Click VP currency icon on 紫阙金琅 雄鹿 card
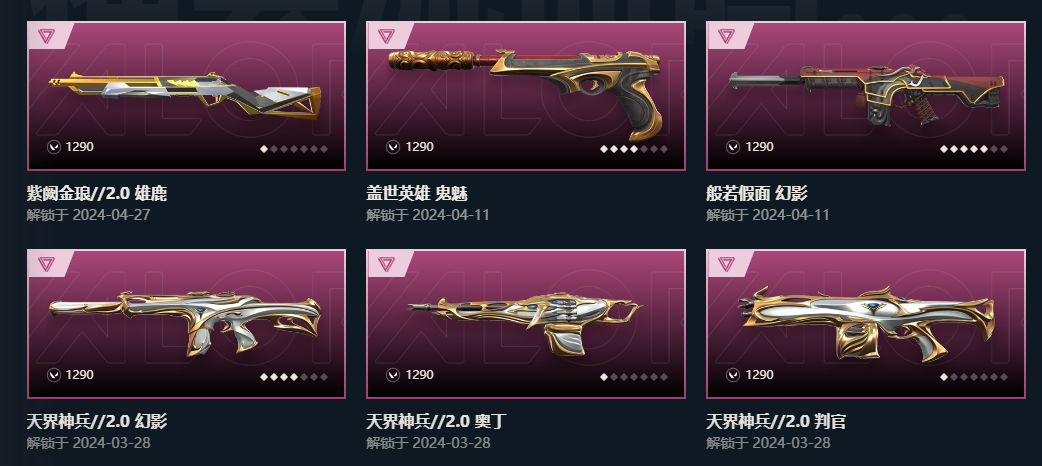The image size is (1042, 466). [54, 147]
